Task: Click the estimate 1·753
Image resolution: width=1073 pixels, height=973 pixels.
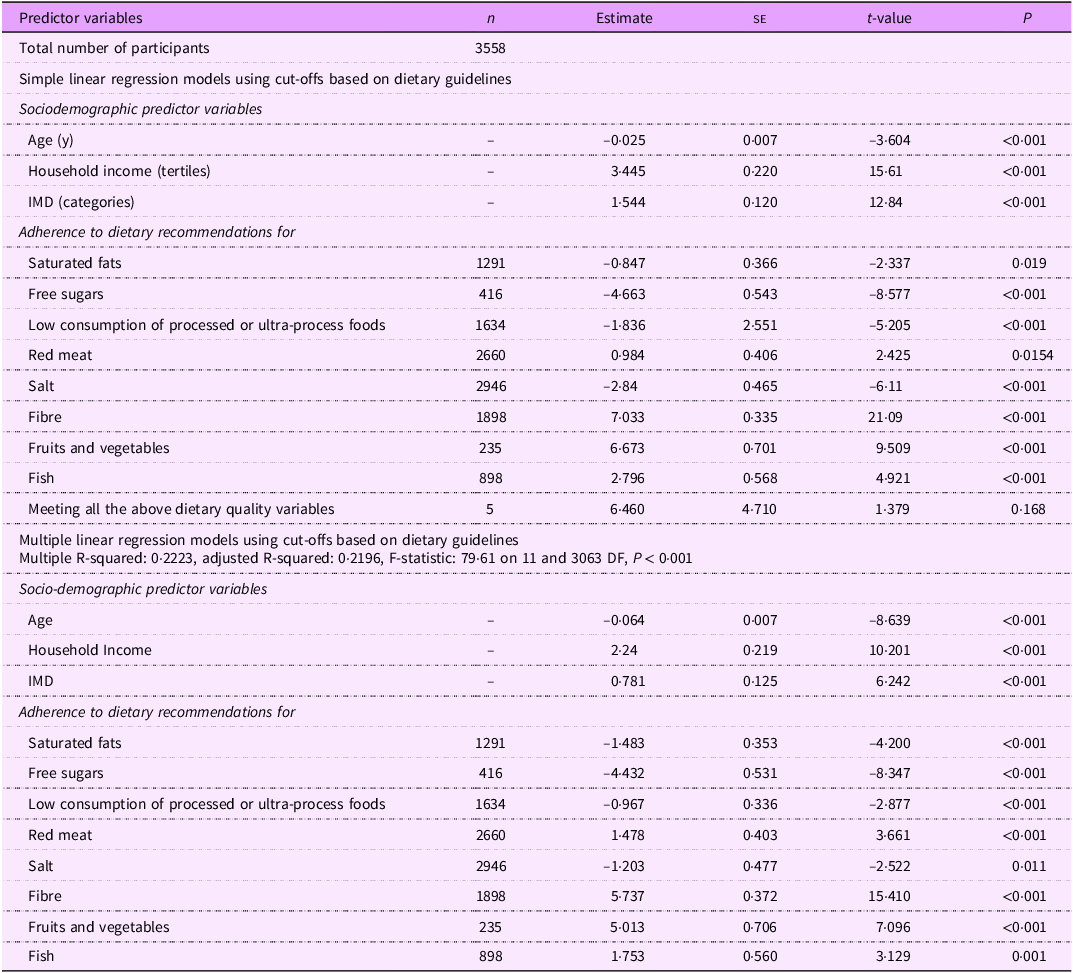Action: [628, 957]
